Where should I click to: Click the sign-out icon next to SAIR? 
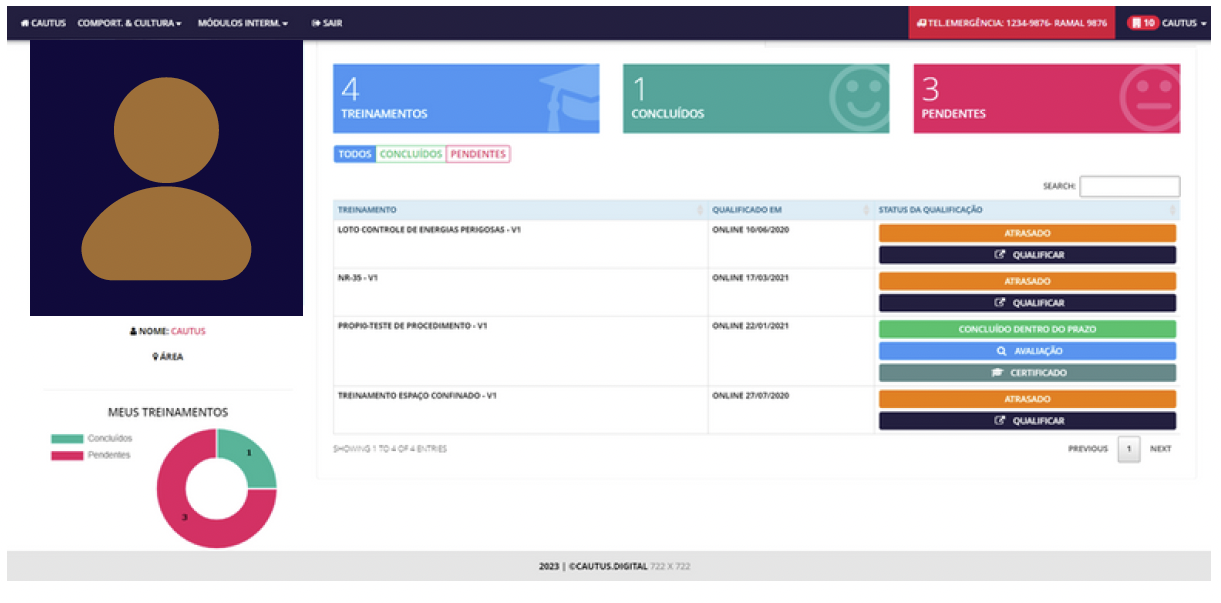pyautogui.click(x=316, y=23)
